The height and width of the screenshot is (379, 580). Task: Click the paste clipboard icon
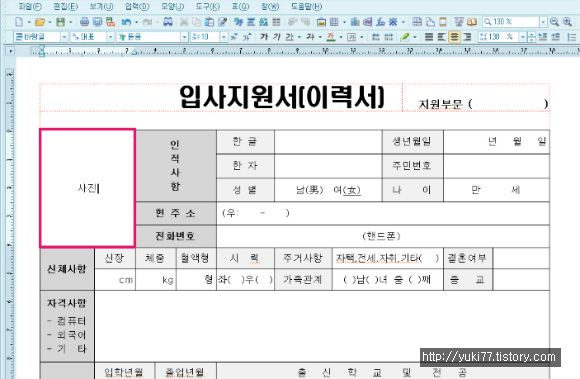coord(209,22)
